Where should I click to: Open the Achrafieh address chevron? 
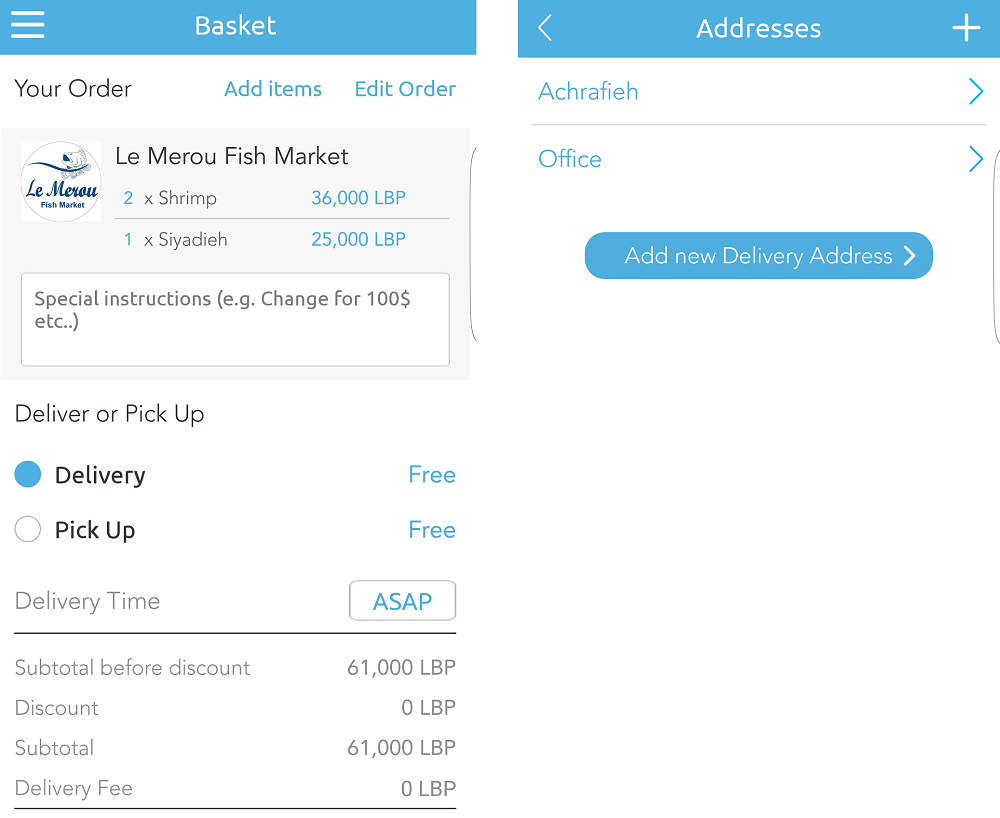(x=976, y=92)
